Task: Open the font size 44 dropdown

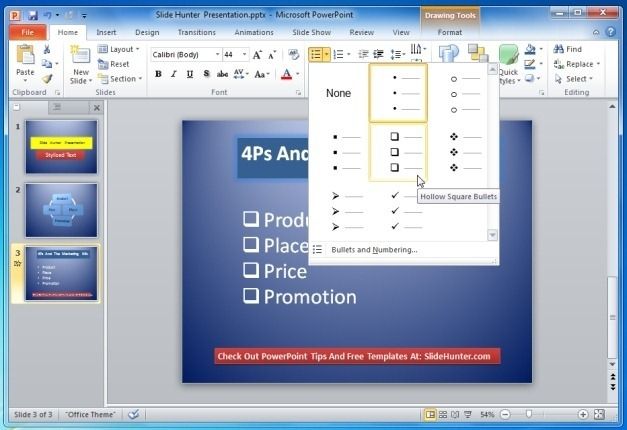Action: click(244, 54)
